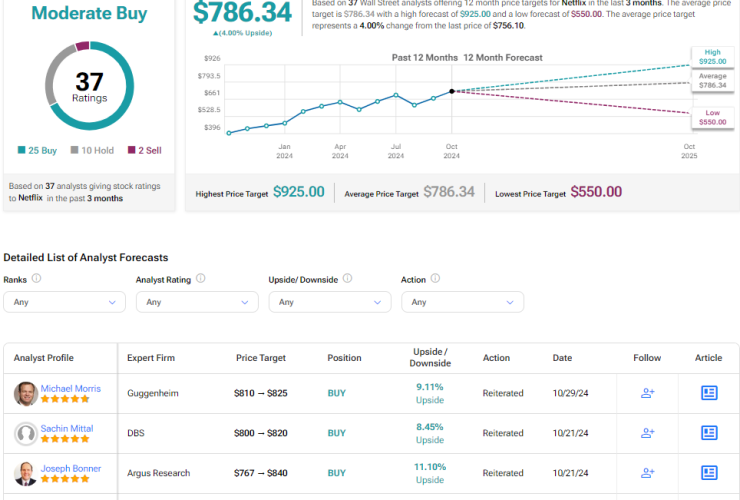Image resolution: width=740 pixels, height=500 pixels.
Task: Open Joseph Bonner's analyst profile link
Action: pyautogui.click(x=70, y=468)
